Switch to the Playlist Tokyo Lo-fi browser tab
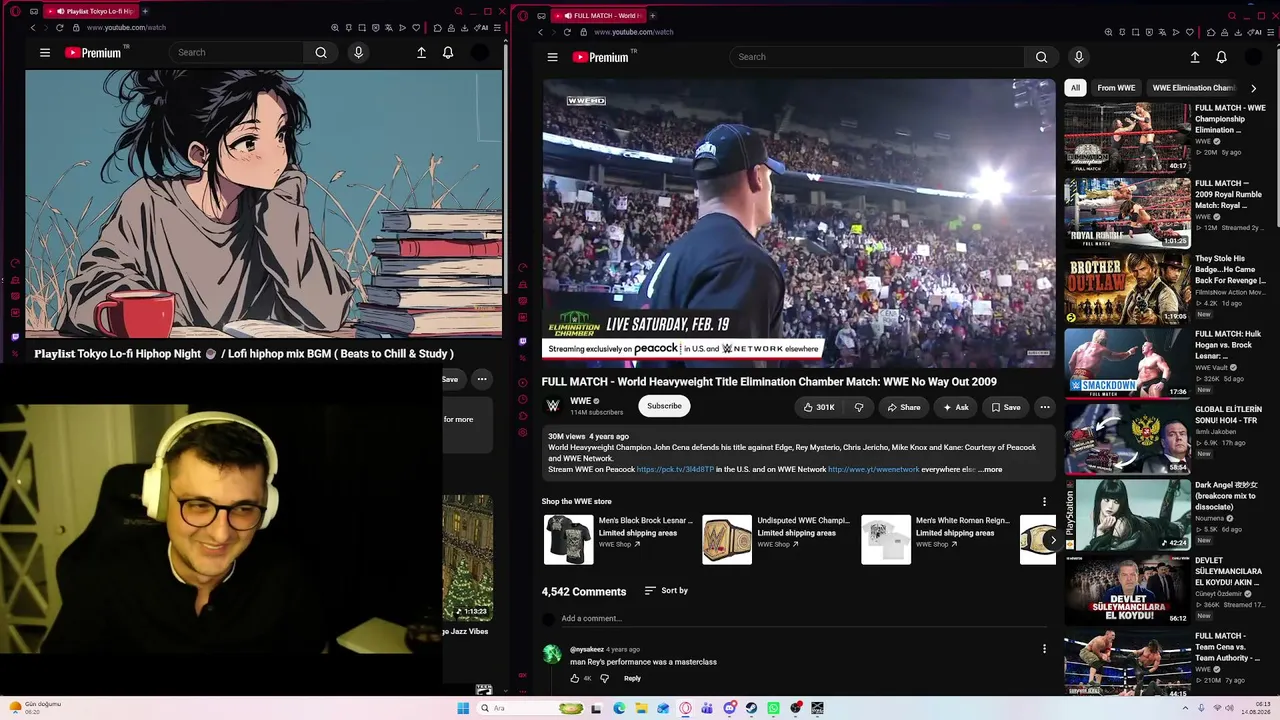1280x720 pixels. 92,11
